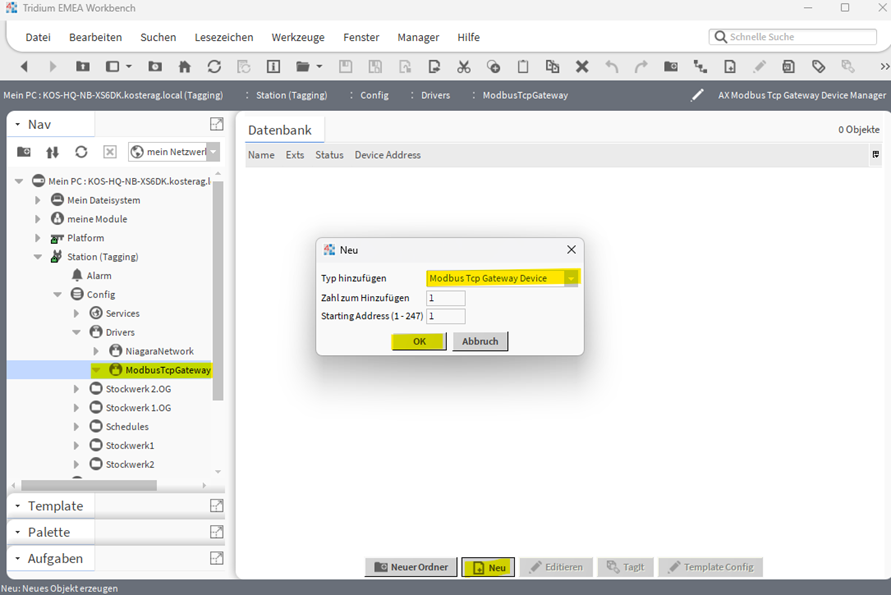Click 'AX Modbus Tcp Gateway Device Manager' view selector
This screenshot has height=595, width=891.
pyautogui.click(x=801, y=95)
